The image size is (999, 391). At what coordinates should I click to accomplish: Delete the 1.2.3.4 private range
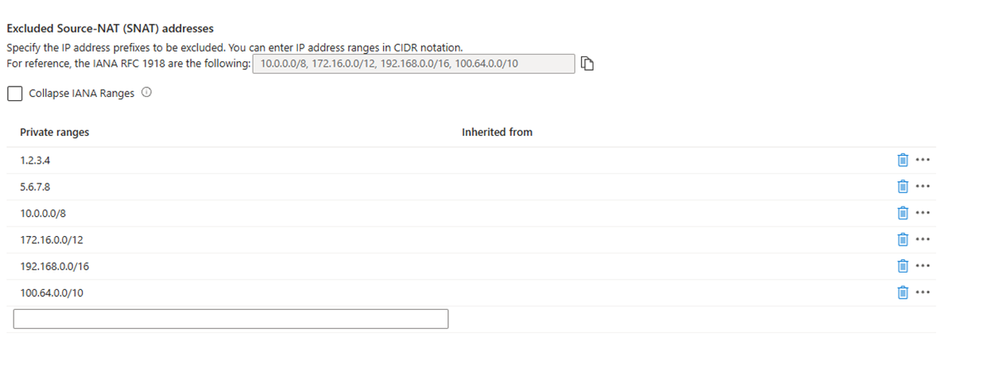(902, 160)
